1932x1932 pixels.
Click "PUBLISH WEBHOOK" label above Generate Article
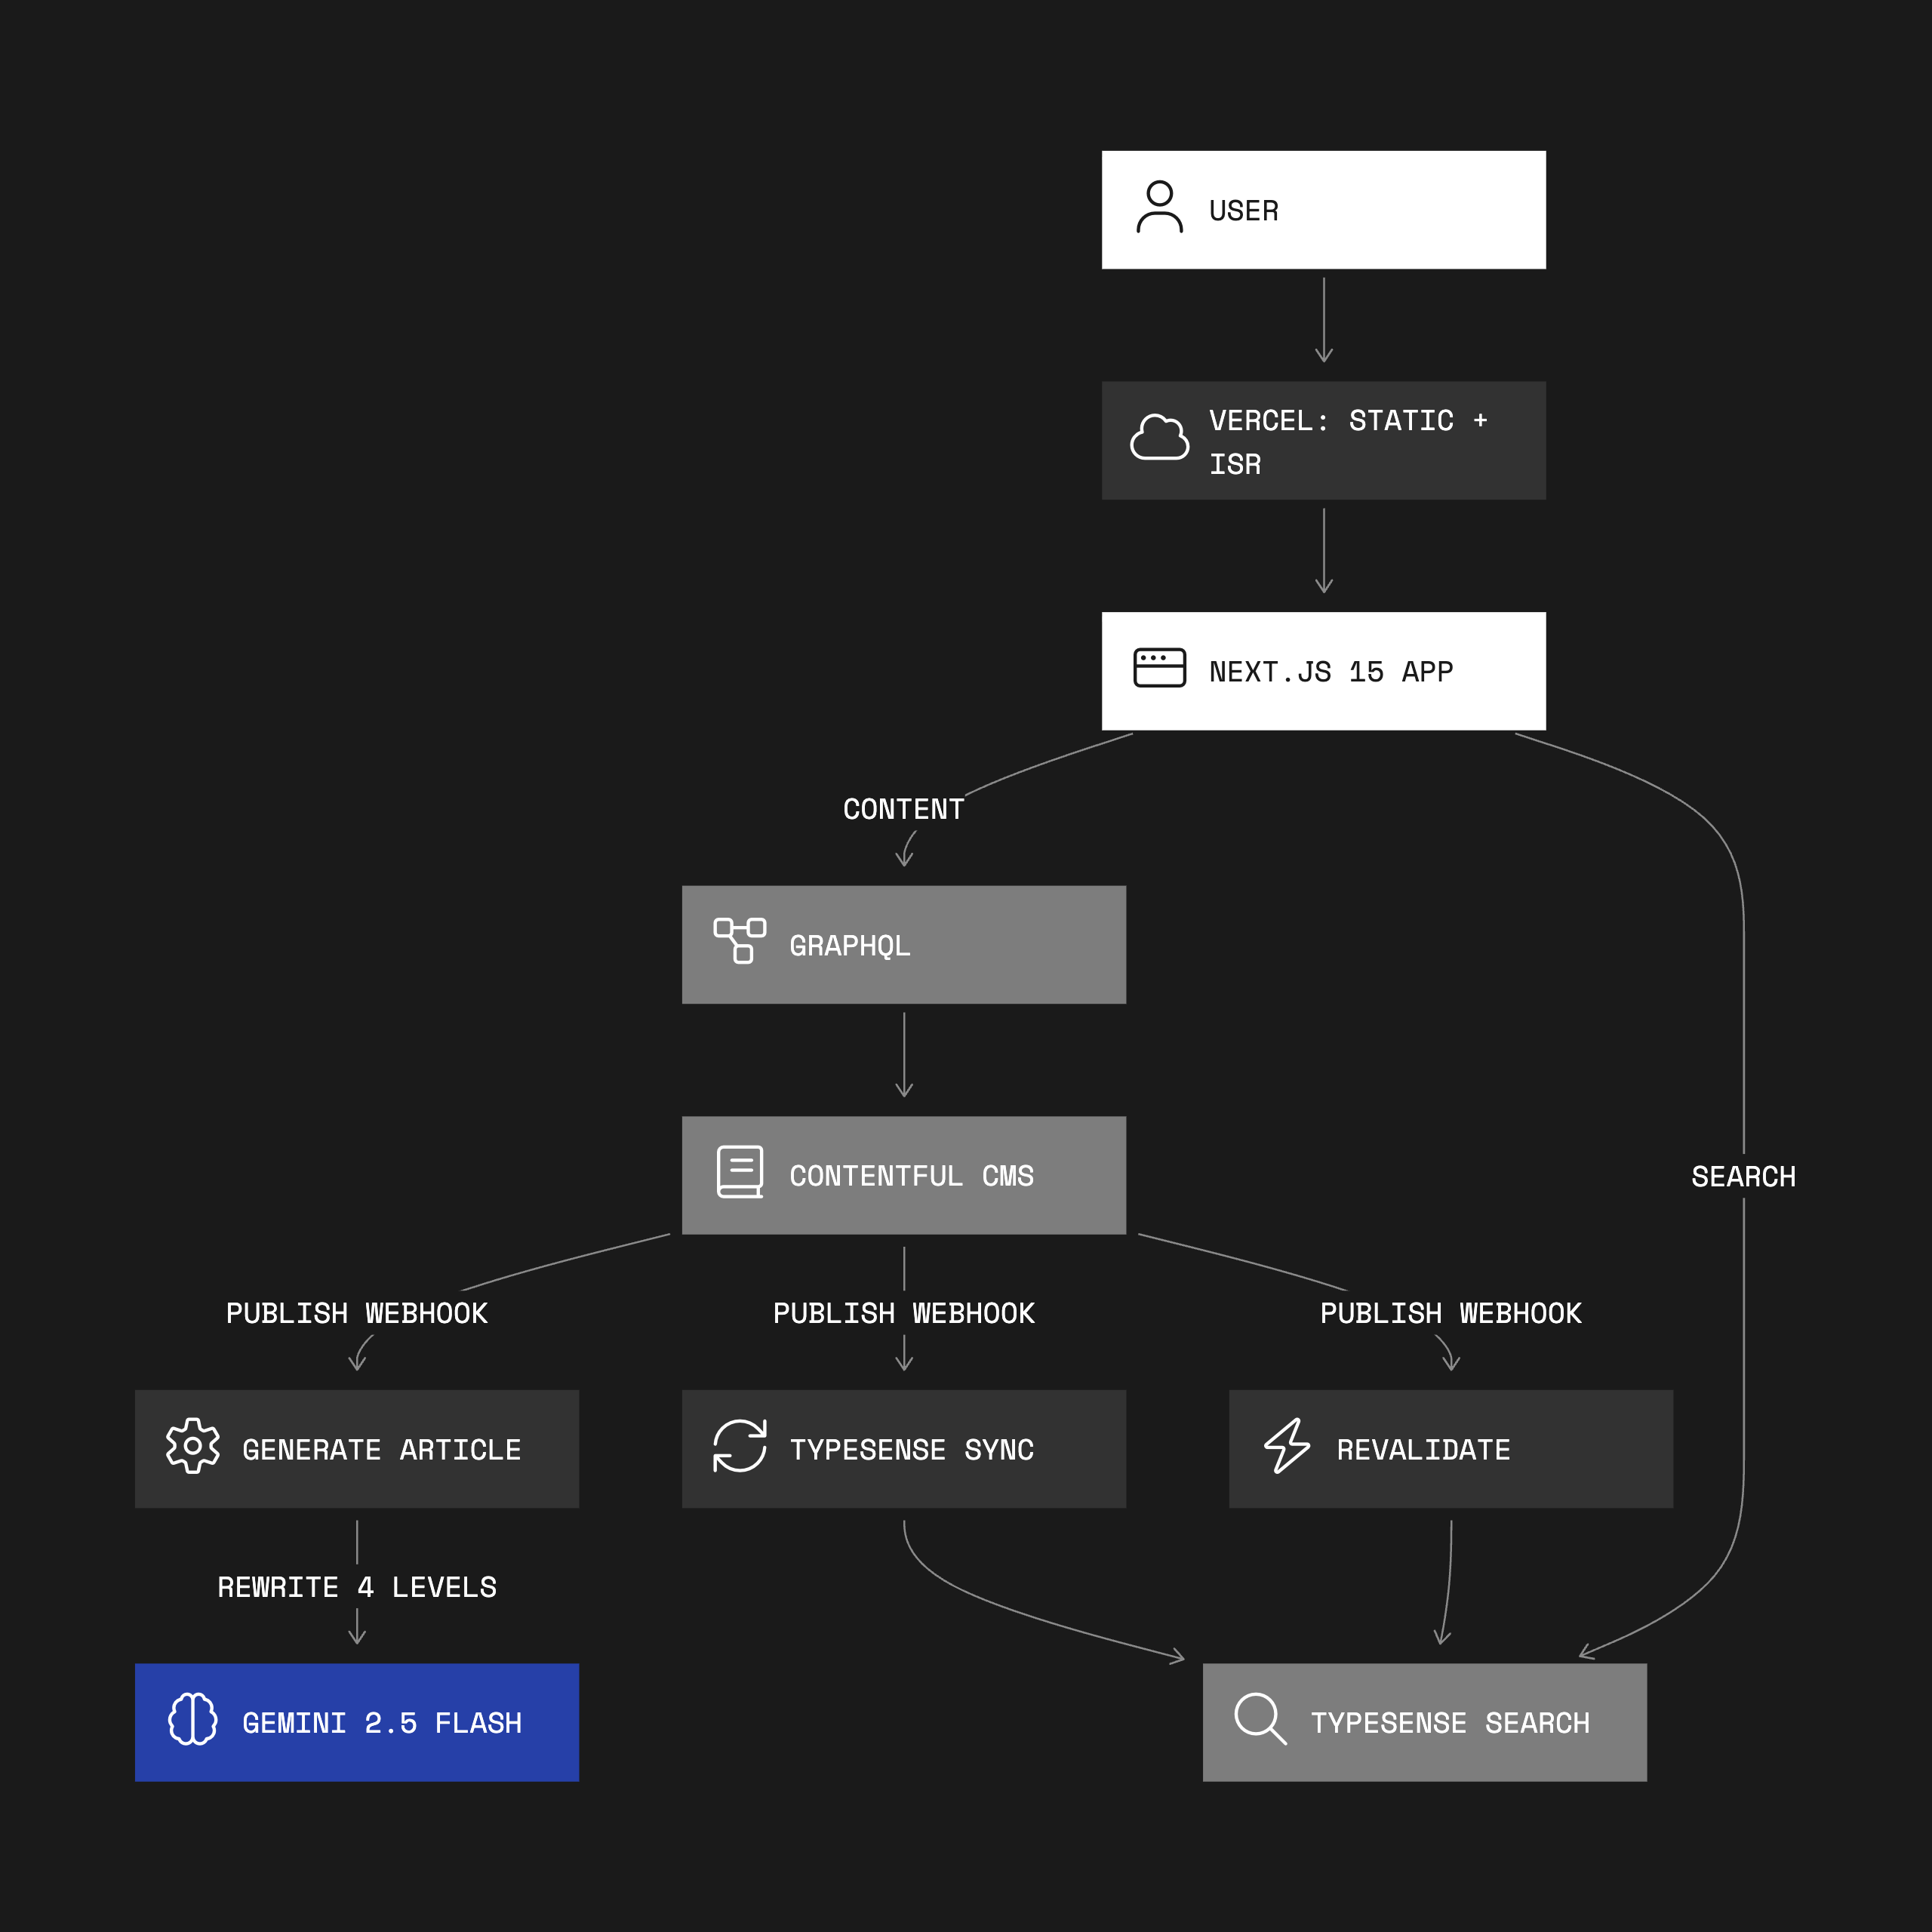(357, 1313)
